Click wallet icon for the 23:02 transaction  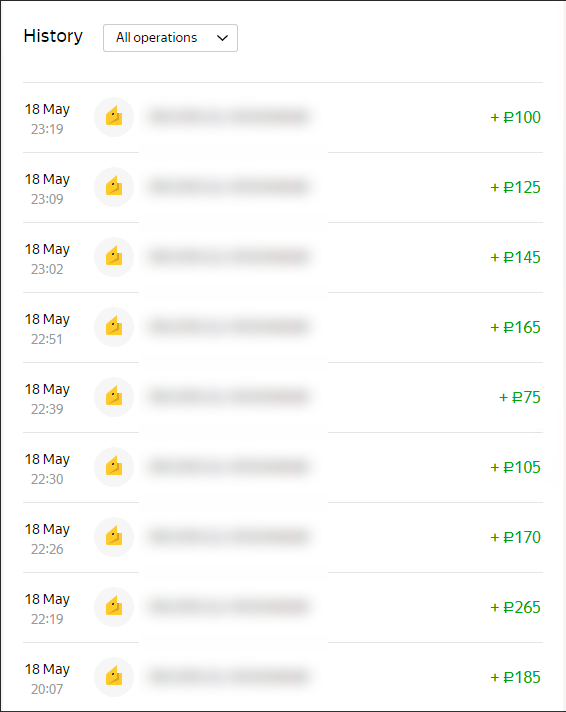coord(114,257)
